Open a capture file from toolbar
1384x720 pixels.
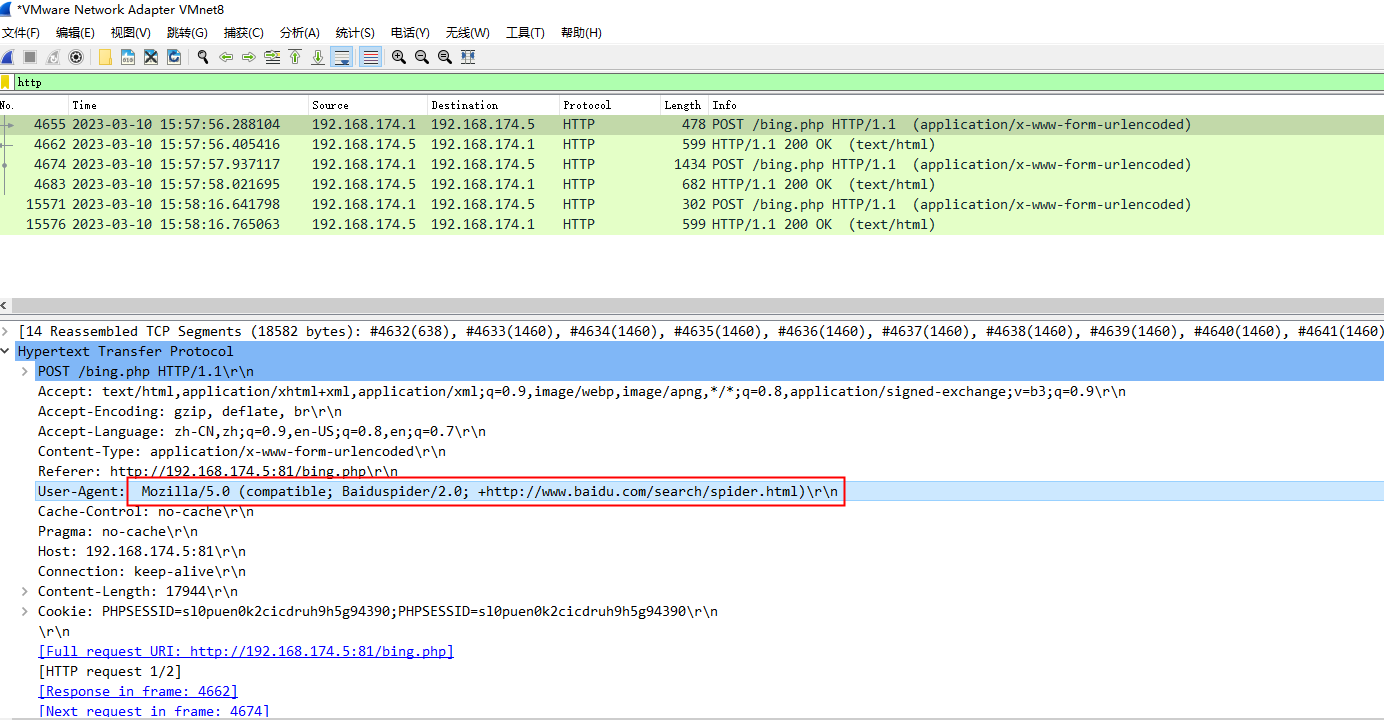[x=105, y=57]
